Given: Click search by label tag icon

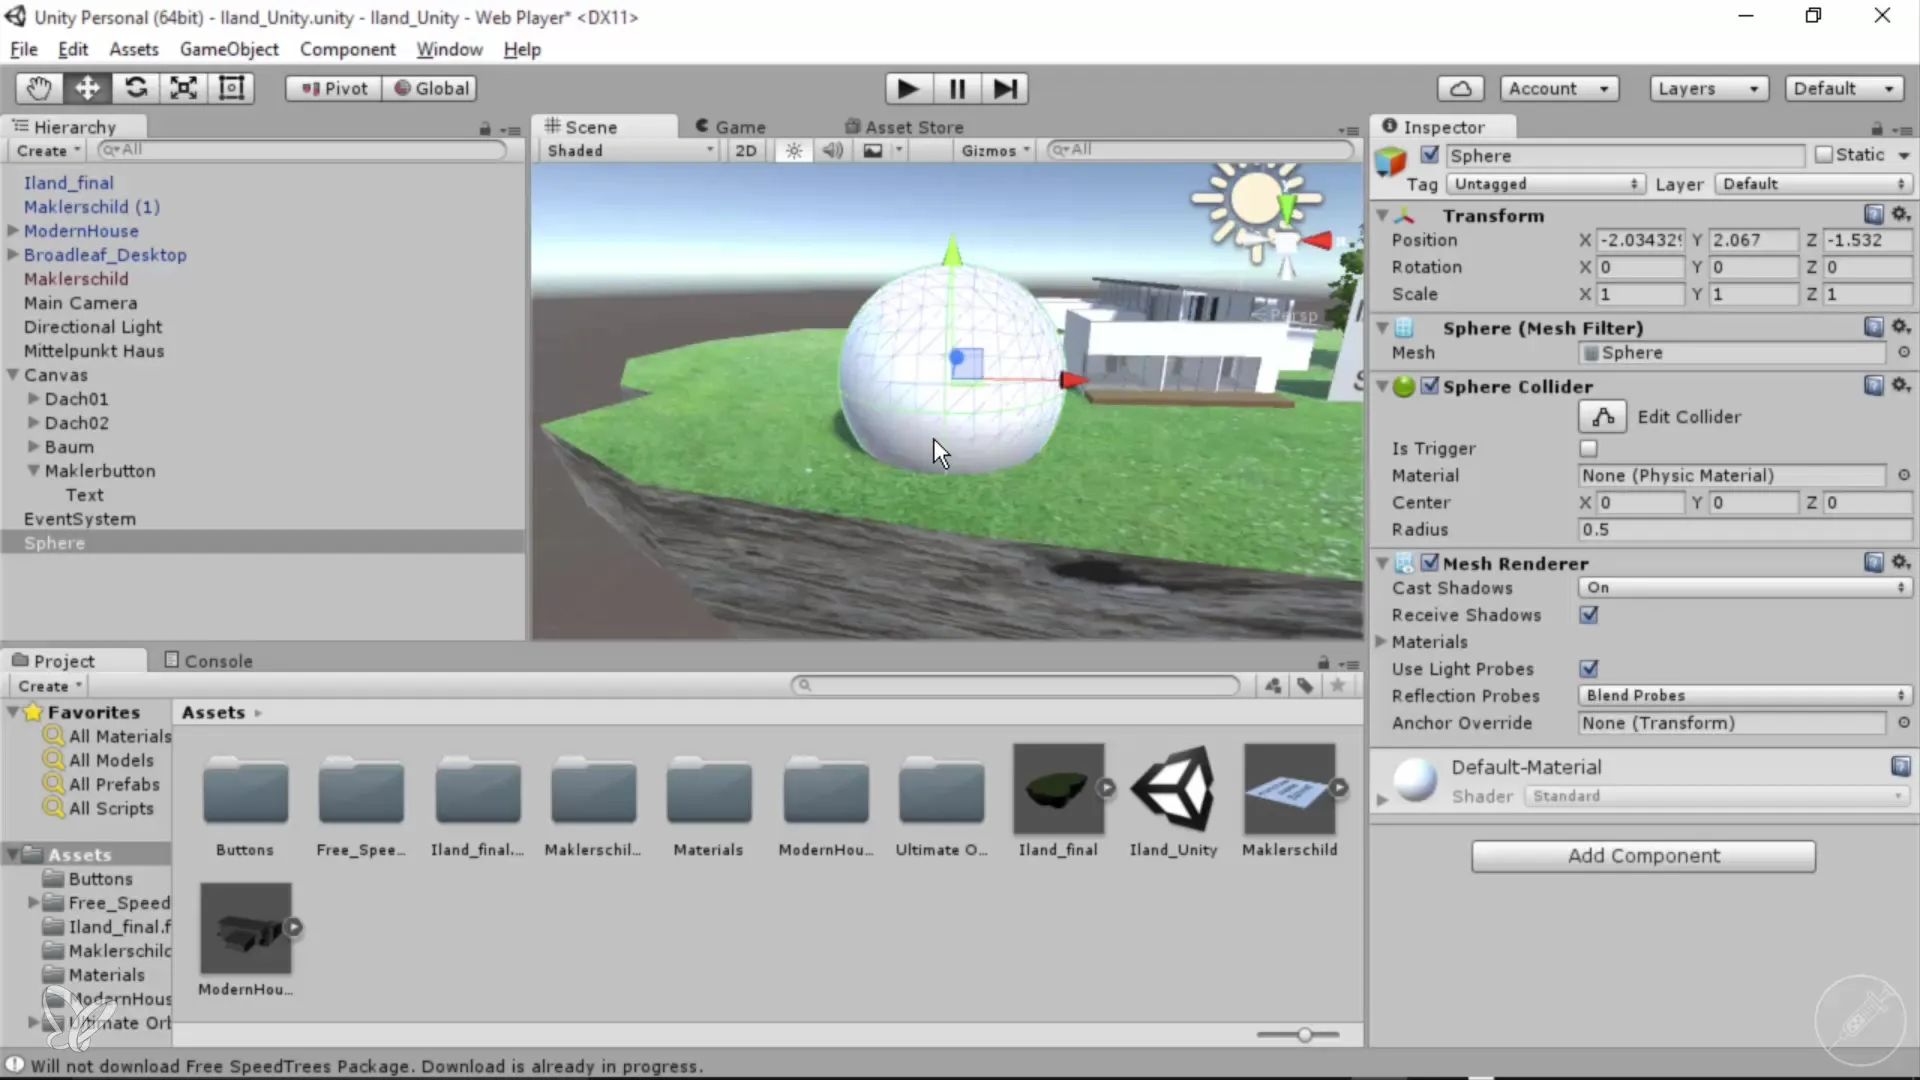Looking at the screenshot, I should (1305, 685).
